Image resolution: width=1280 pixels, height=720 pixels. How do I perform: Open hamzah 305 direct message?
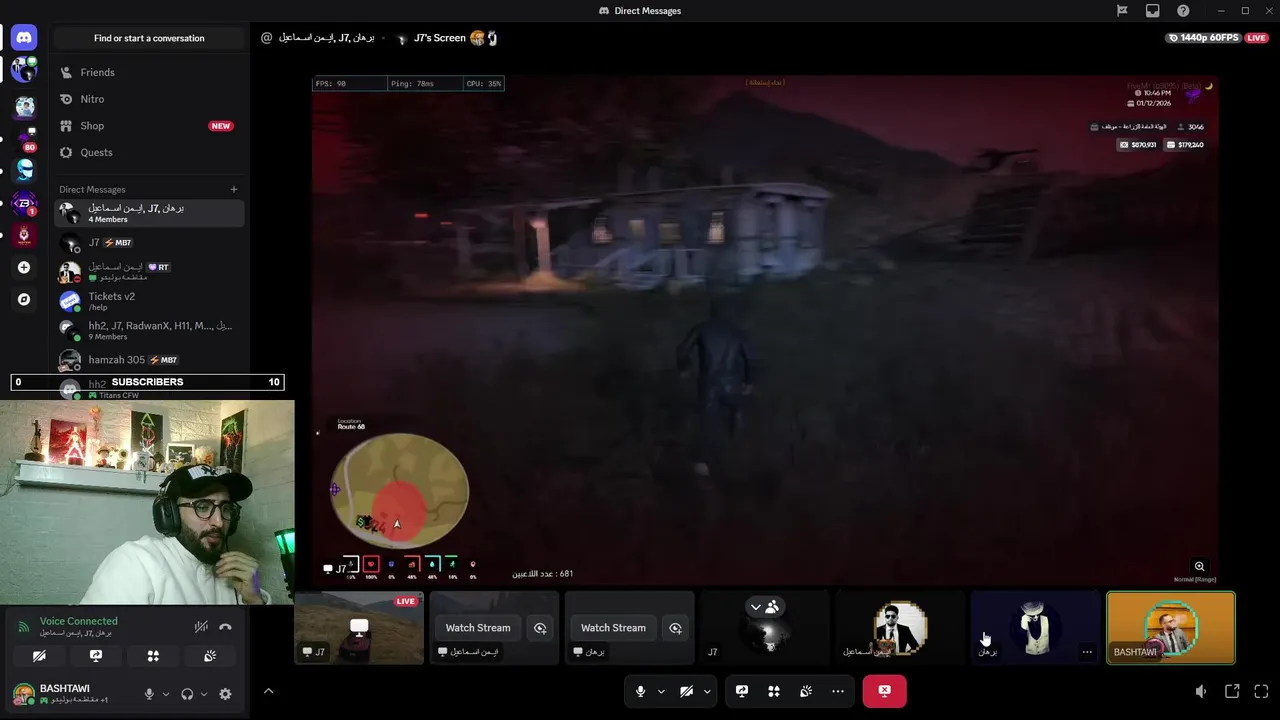click(x=149, y=359)
